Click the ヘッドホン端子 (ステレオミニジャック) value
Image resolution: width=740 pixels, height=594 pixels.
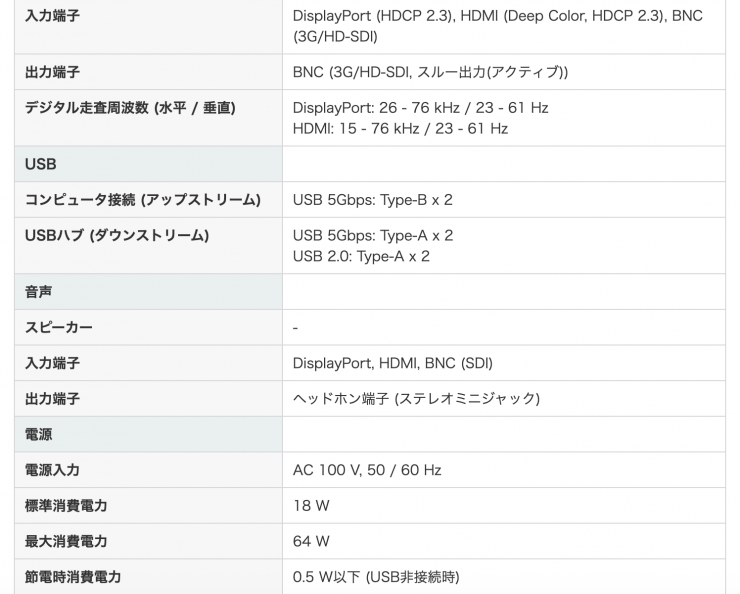416,399
